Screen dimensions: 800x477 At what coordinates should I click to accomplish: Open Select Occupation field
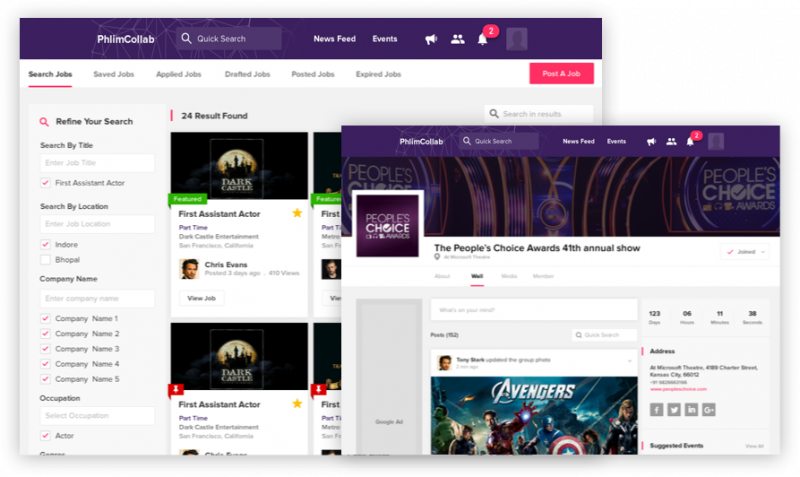click(x=97, y=416)
